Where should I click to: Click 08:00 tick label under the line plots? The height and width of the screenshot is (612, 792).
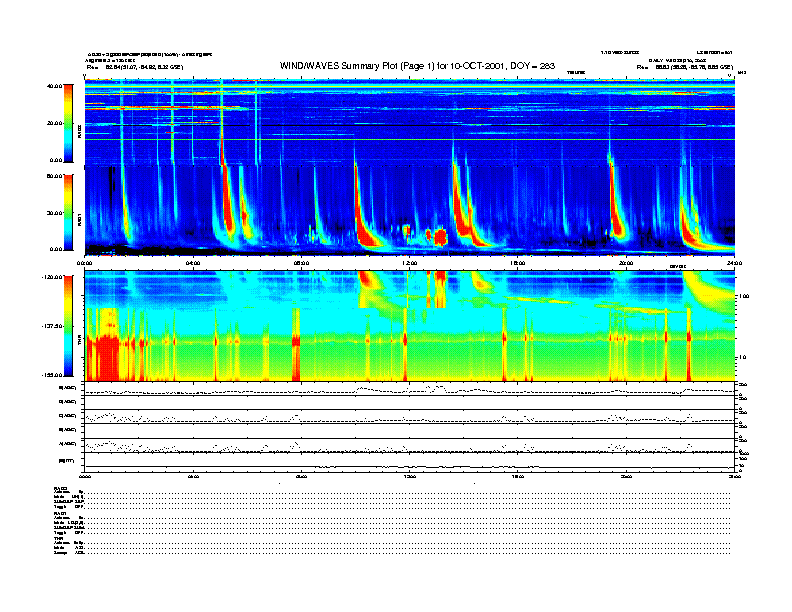301,476
